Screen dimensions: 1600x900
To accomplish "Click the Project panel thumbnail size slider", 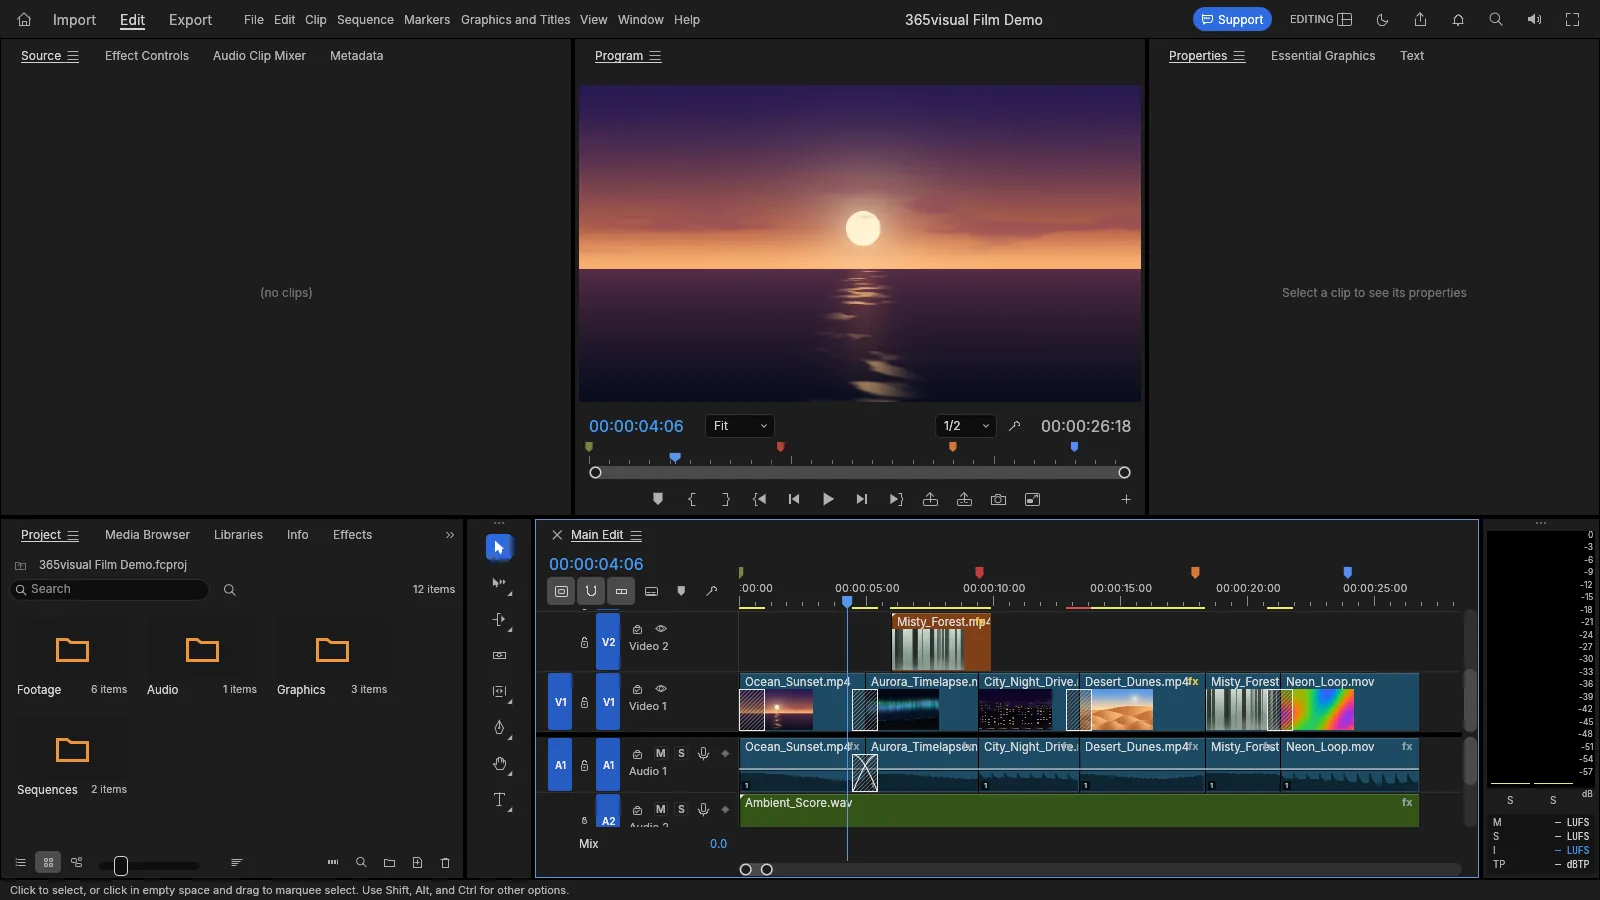I will point(149,865).
